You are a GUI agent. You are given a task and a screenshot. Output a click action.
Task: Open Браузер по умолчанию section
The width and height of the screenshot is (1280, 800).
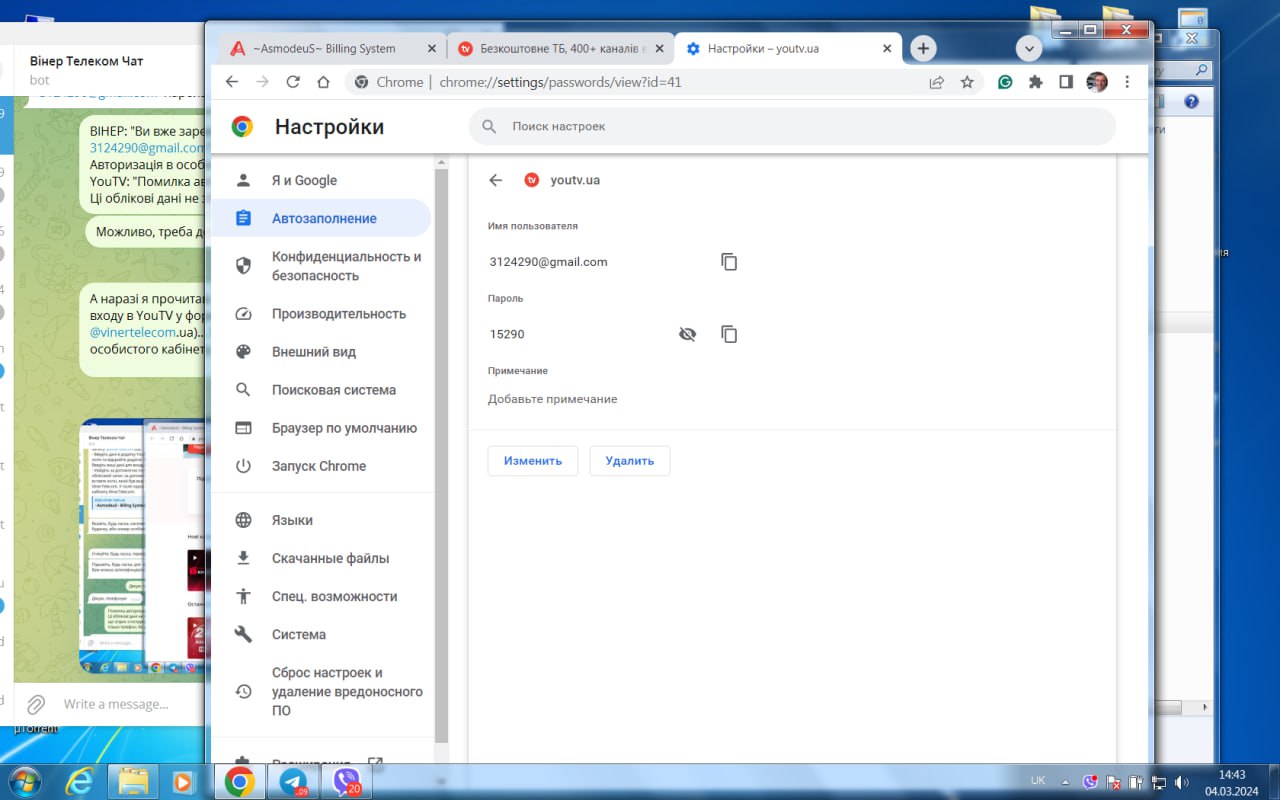pyautogui.click(x=321, y=428)
